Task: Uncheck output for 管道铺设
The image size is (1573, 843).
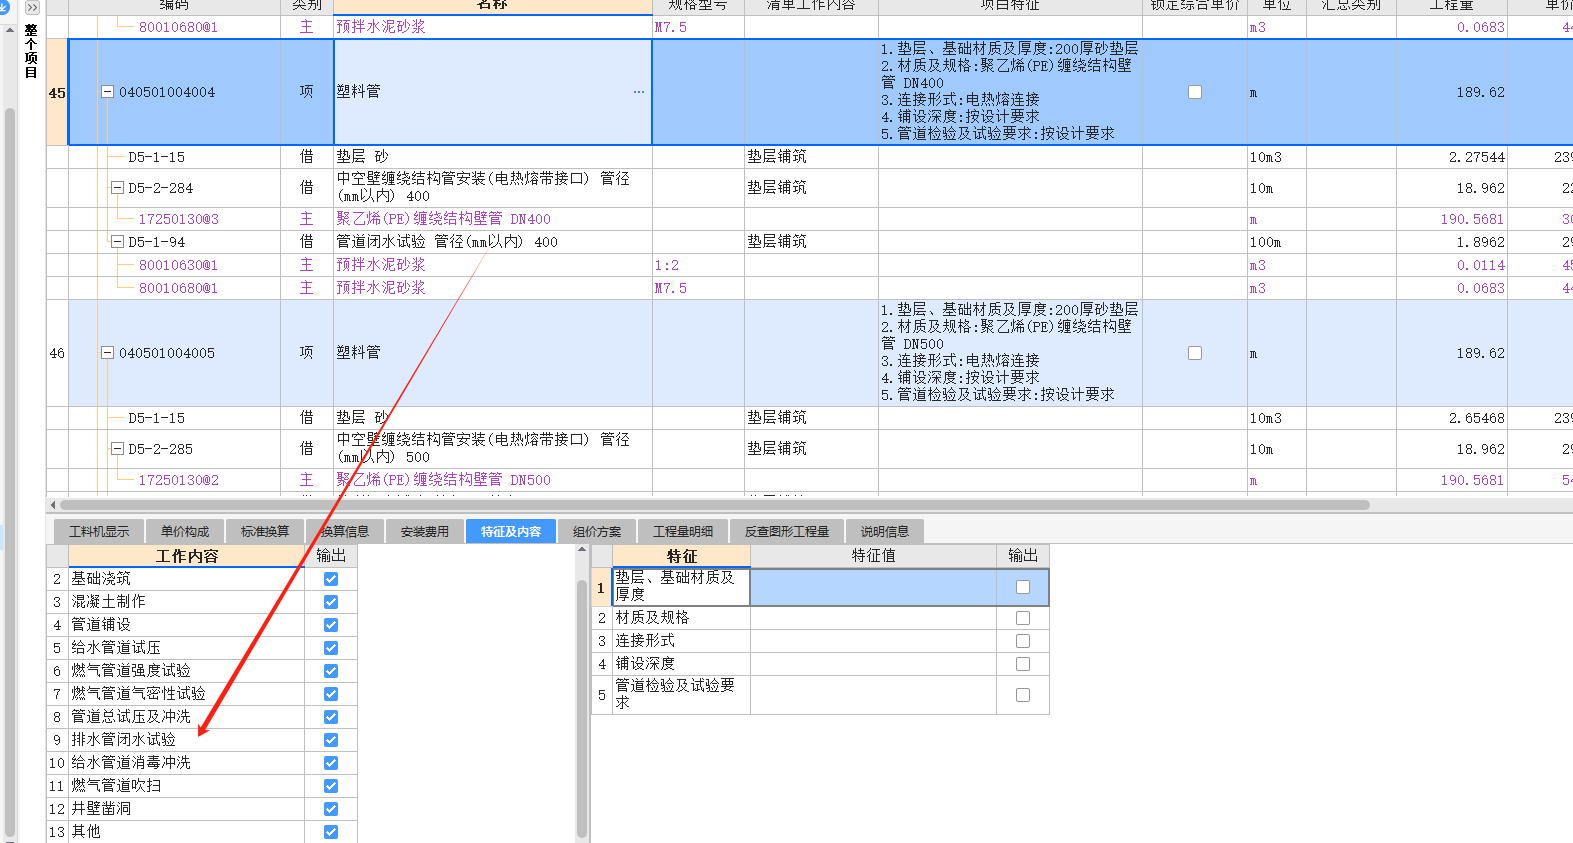Action: pos(331,625)
